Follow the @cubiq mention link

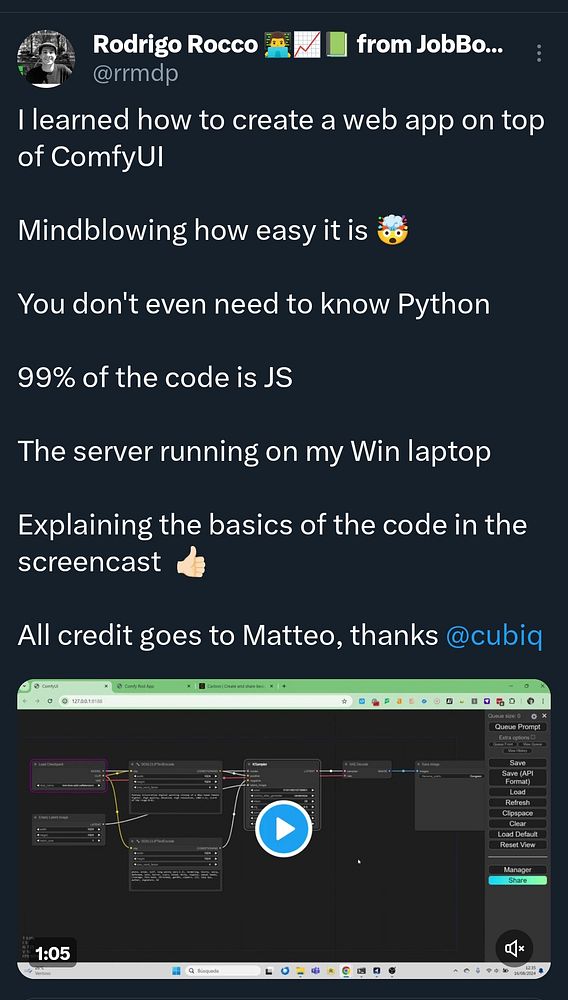click(495, 635)
